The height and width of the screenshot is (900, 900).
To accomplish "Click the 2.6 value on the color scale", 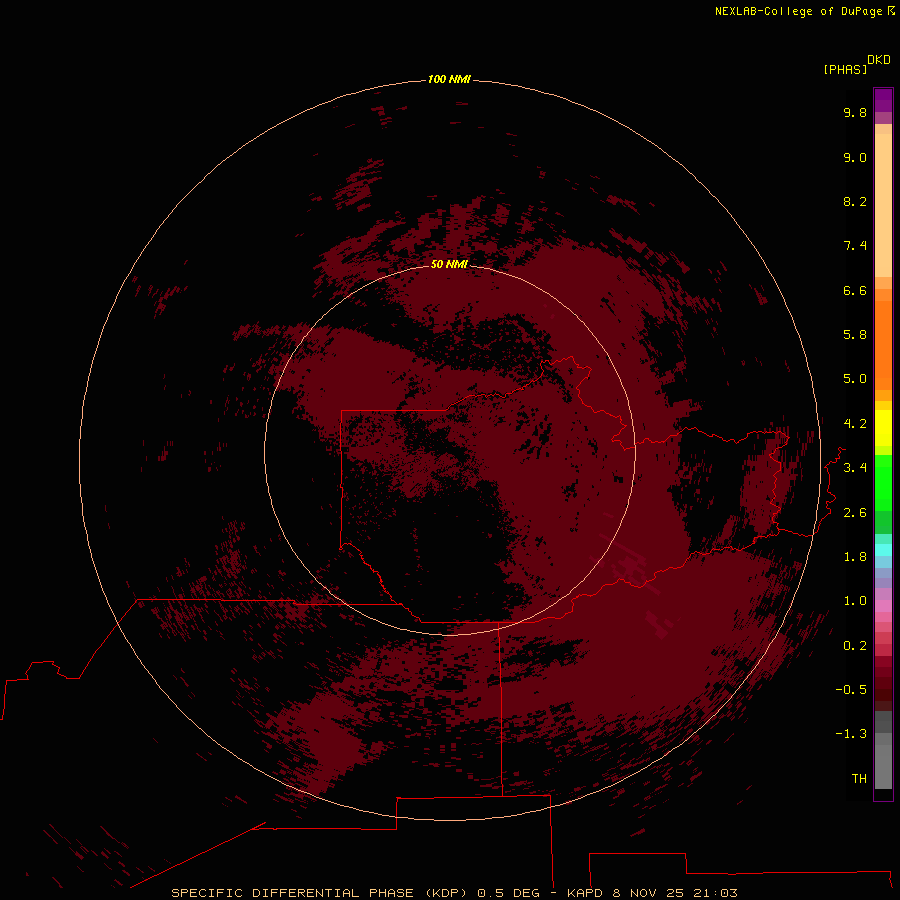I will (855, 513).
